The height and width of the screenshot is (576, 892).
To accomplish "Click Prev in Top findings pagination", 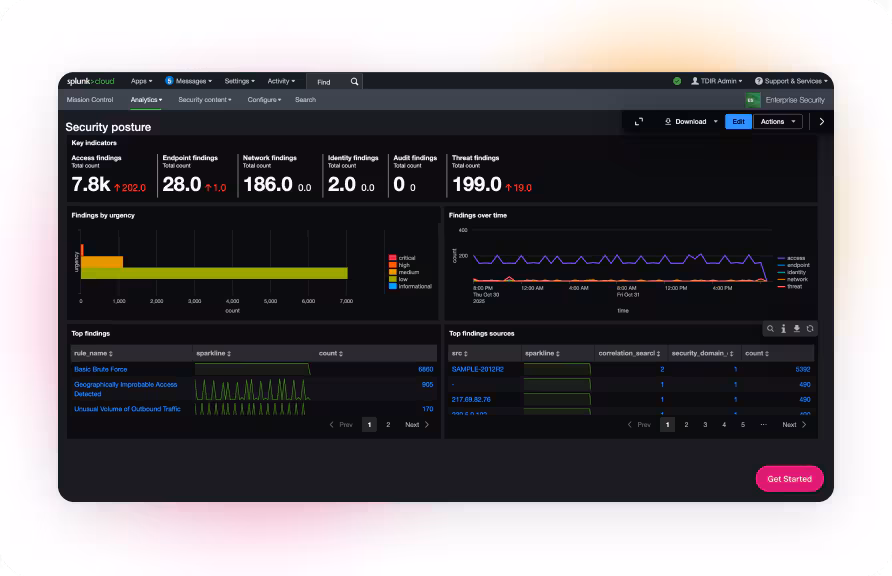I will tap(341, 425).
